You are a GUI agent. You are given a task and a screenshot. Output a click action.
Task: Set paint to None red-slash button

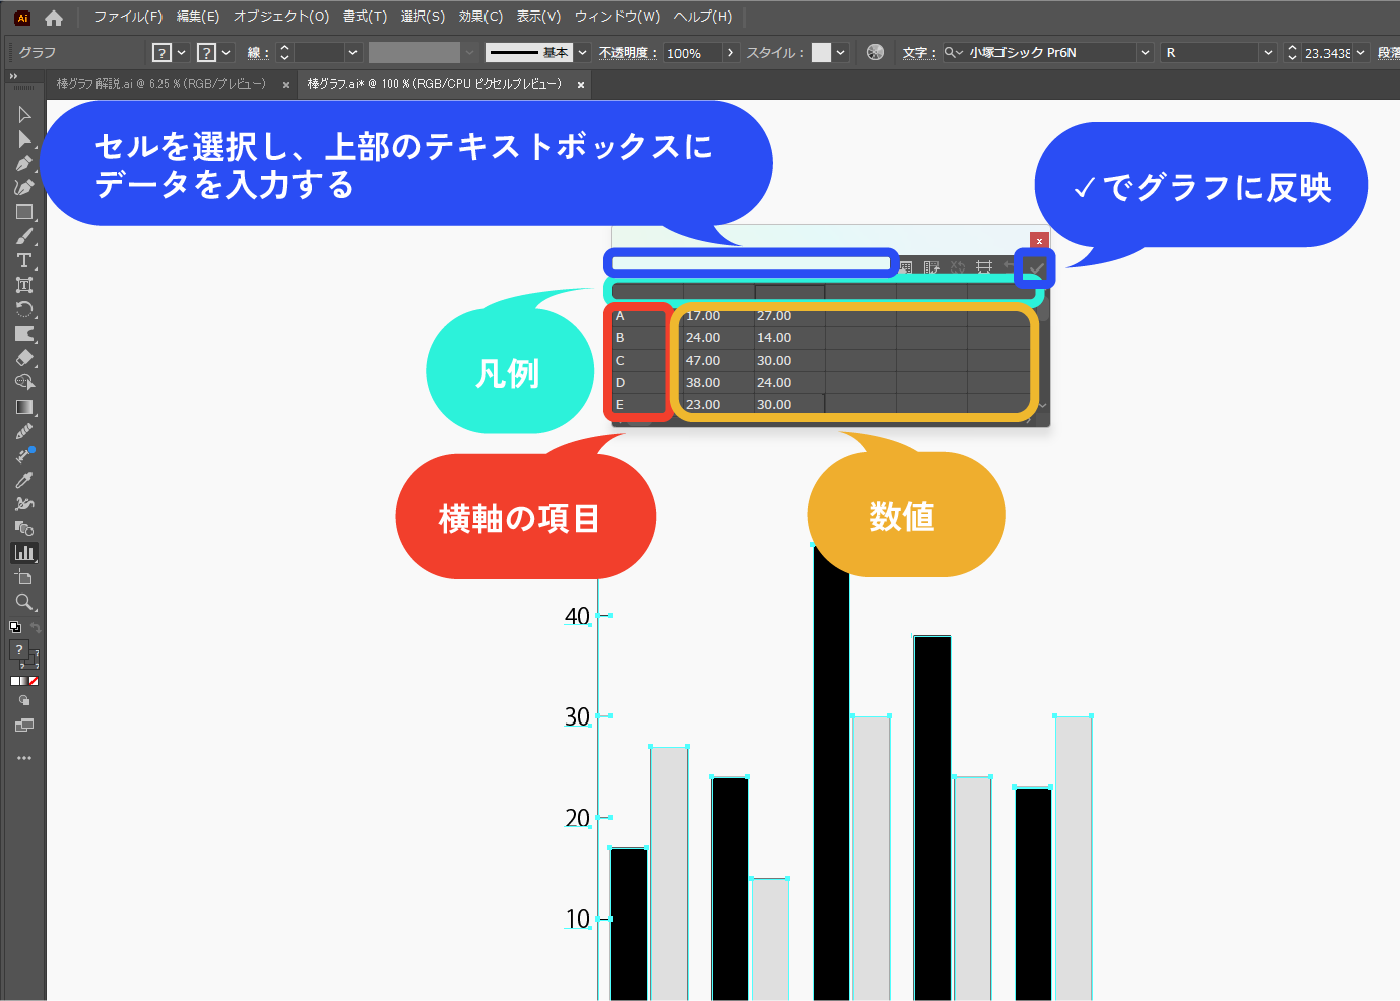pyautogui.click(x=33, y=681)
